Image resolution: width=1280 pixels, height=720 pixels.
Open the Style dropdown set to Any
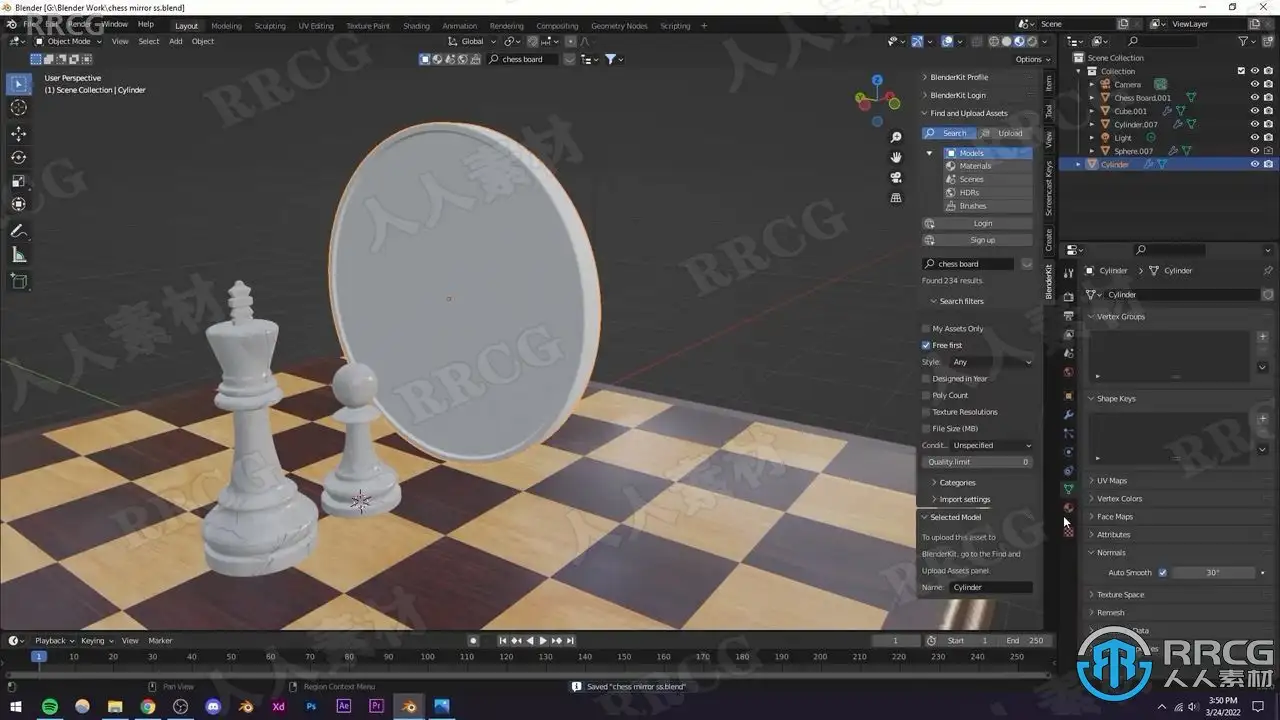991,362
